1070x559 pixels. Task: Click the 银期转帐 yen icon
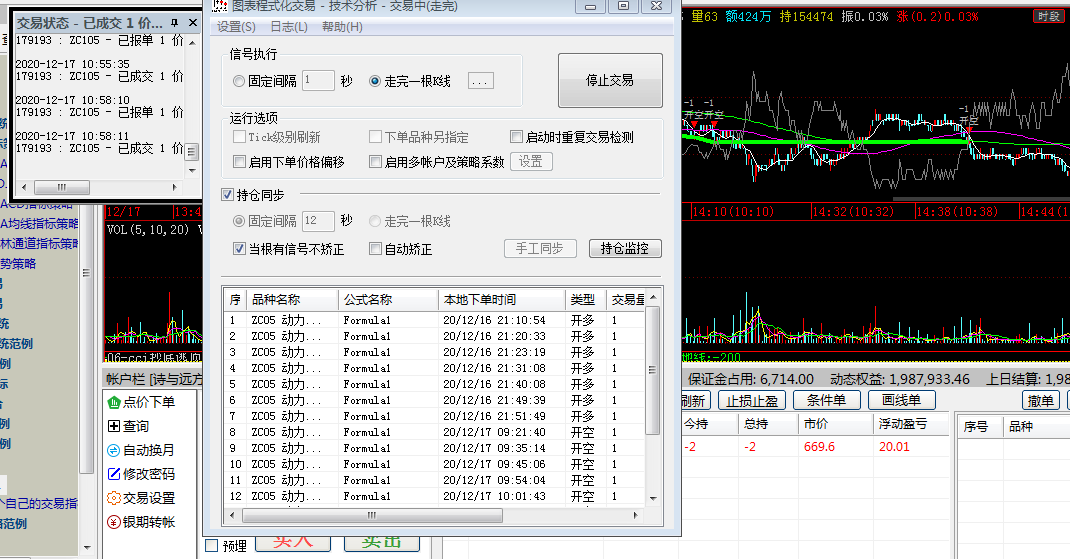click(113, 522)
